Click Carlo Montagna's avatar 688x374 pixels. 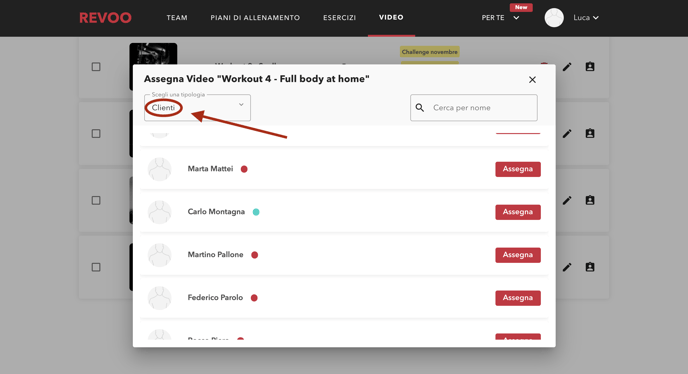pyautogui.click(x=160, y=212)
